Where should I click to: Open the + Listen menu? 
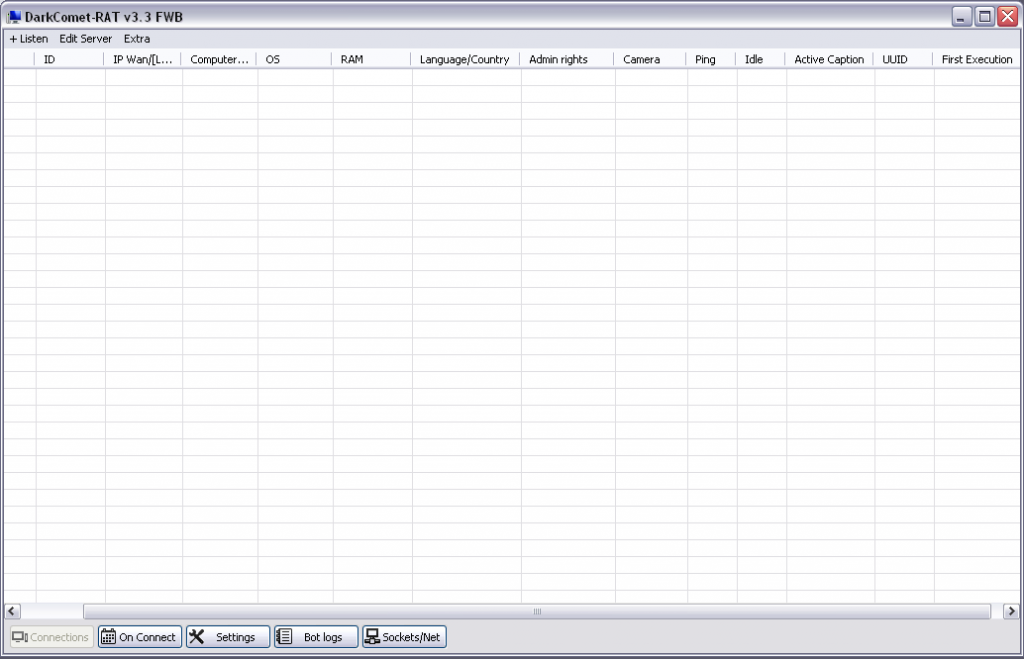(29, 39)
